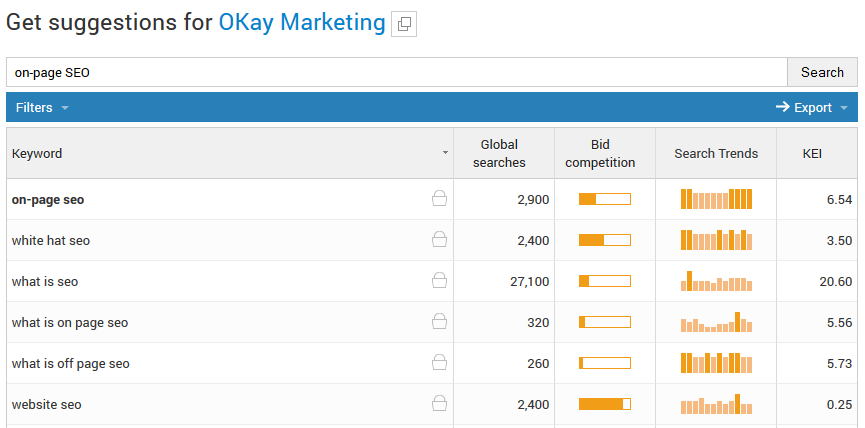Add website seo keyword to basket
Viewport: 865px width, 428px height.
[439, 403]
